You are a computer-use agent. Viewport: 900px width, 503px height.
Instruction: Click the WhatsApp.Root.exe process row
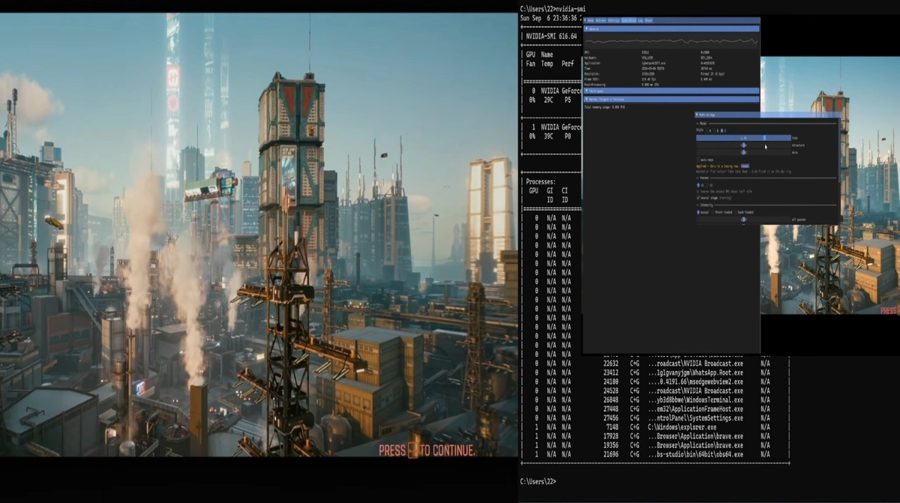pos(654,373)
